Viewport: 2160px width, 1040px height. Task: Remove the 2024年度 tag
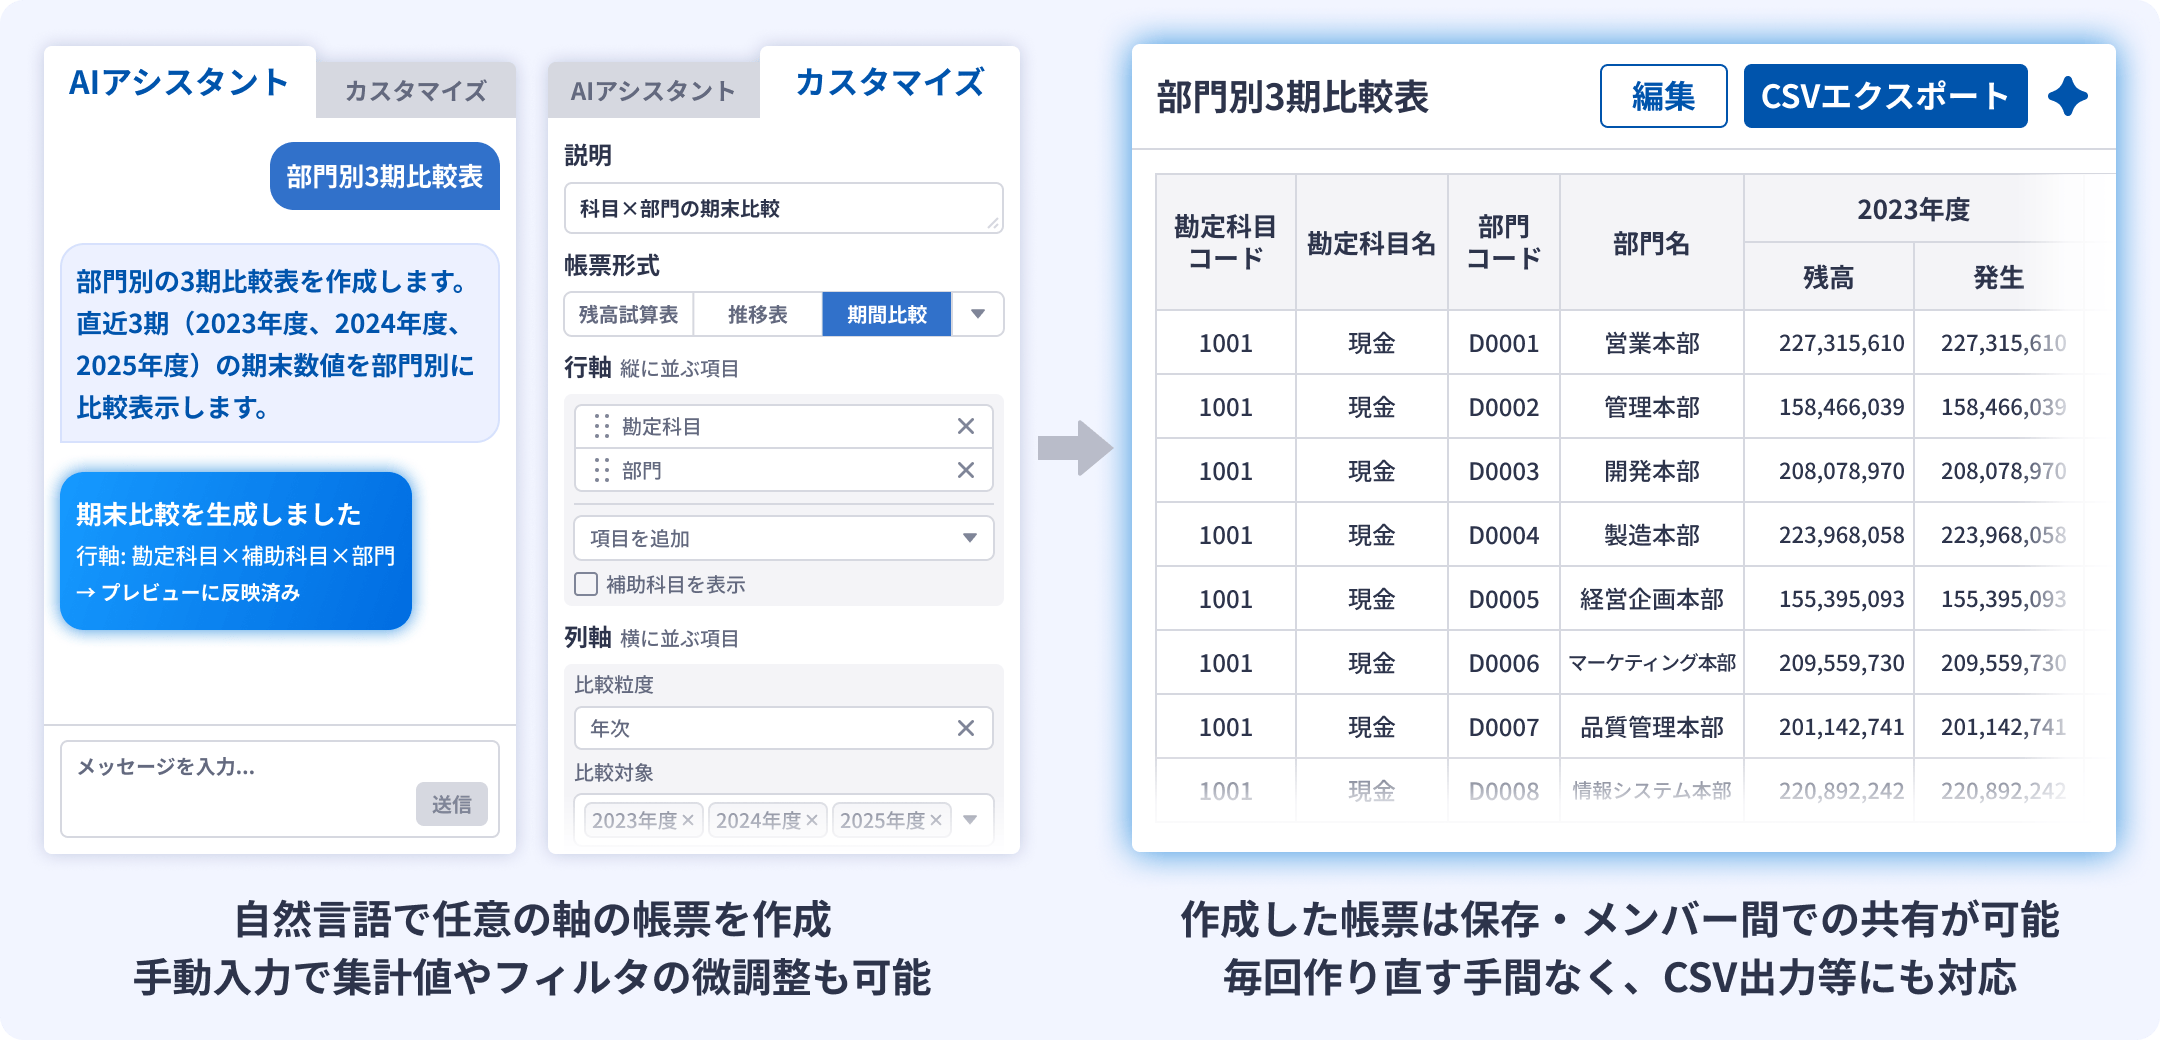click(812, 821)
